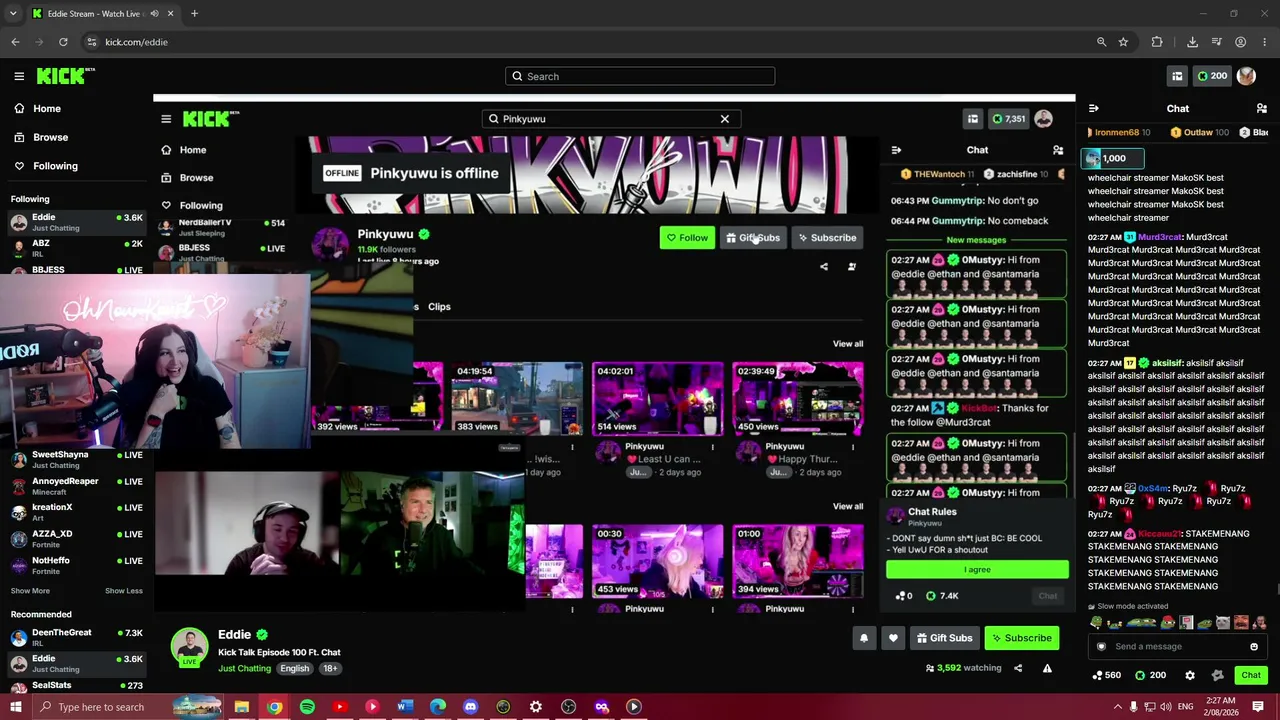Send message with green Chat button
This screenshot has height=720, width=1280.
1251,675
